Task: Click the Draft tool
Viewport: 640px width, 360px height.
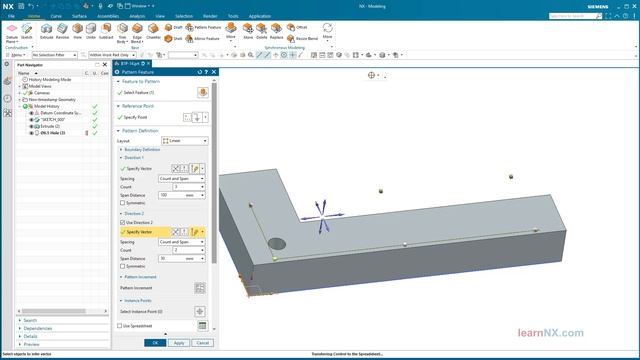Action: [x=173, y=27]
